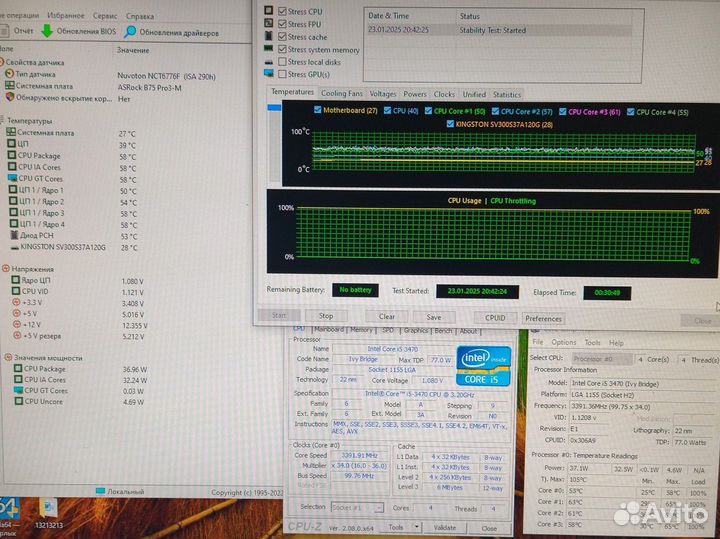Click the green RAM icon beside Stress system memory
This screenshot has width=720, height=539.
[269, 48]
